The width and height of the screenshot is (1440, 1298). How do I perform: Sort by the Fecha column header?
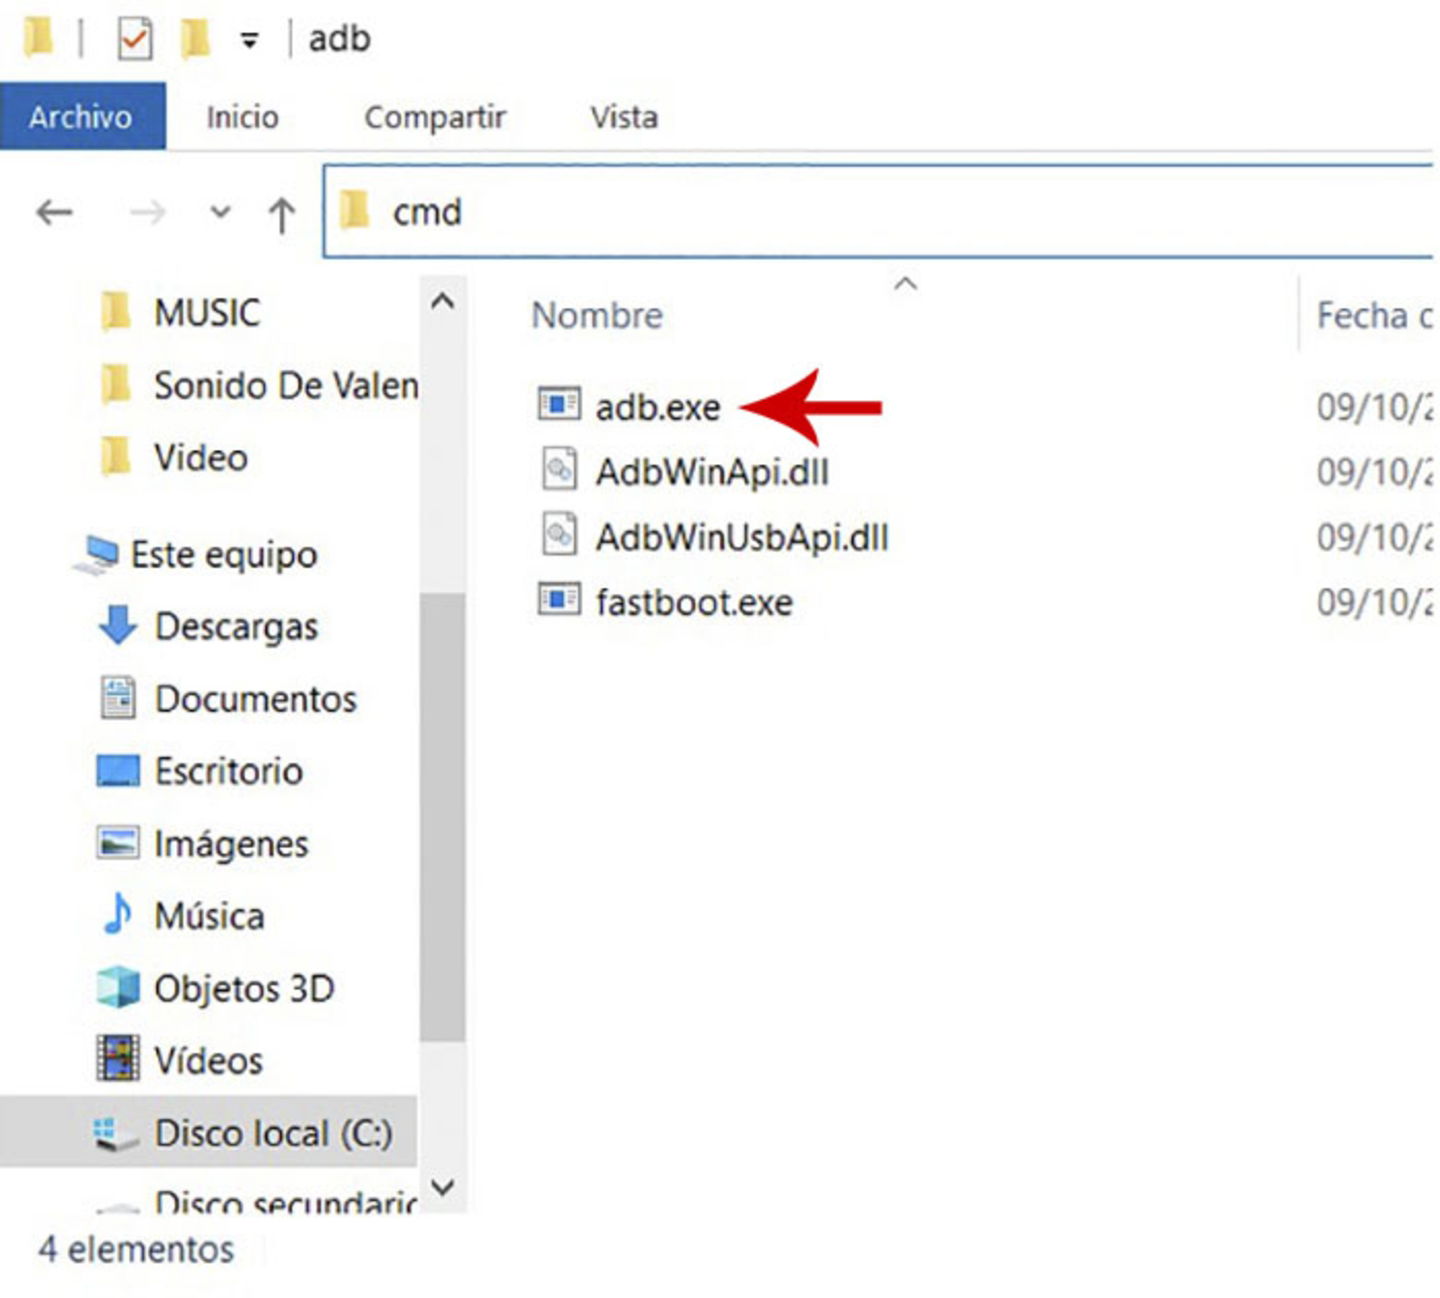coord(1374,315)
